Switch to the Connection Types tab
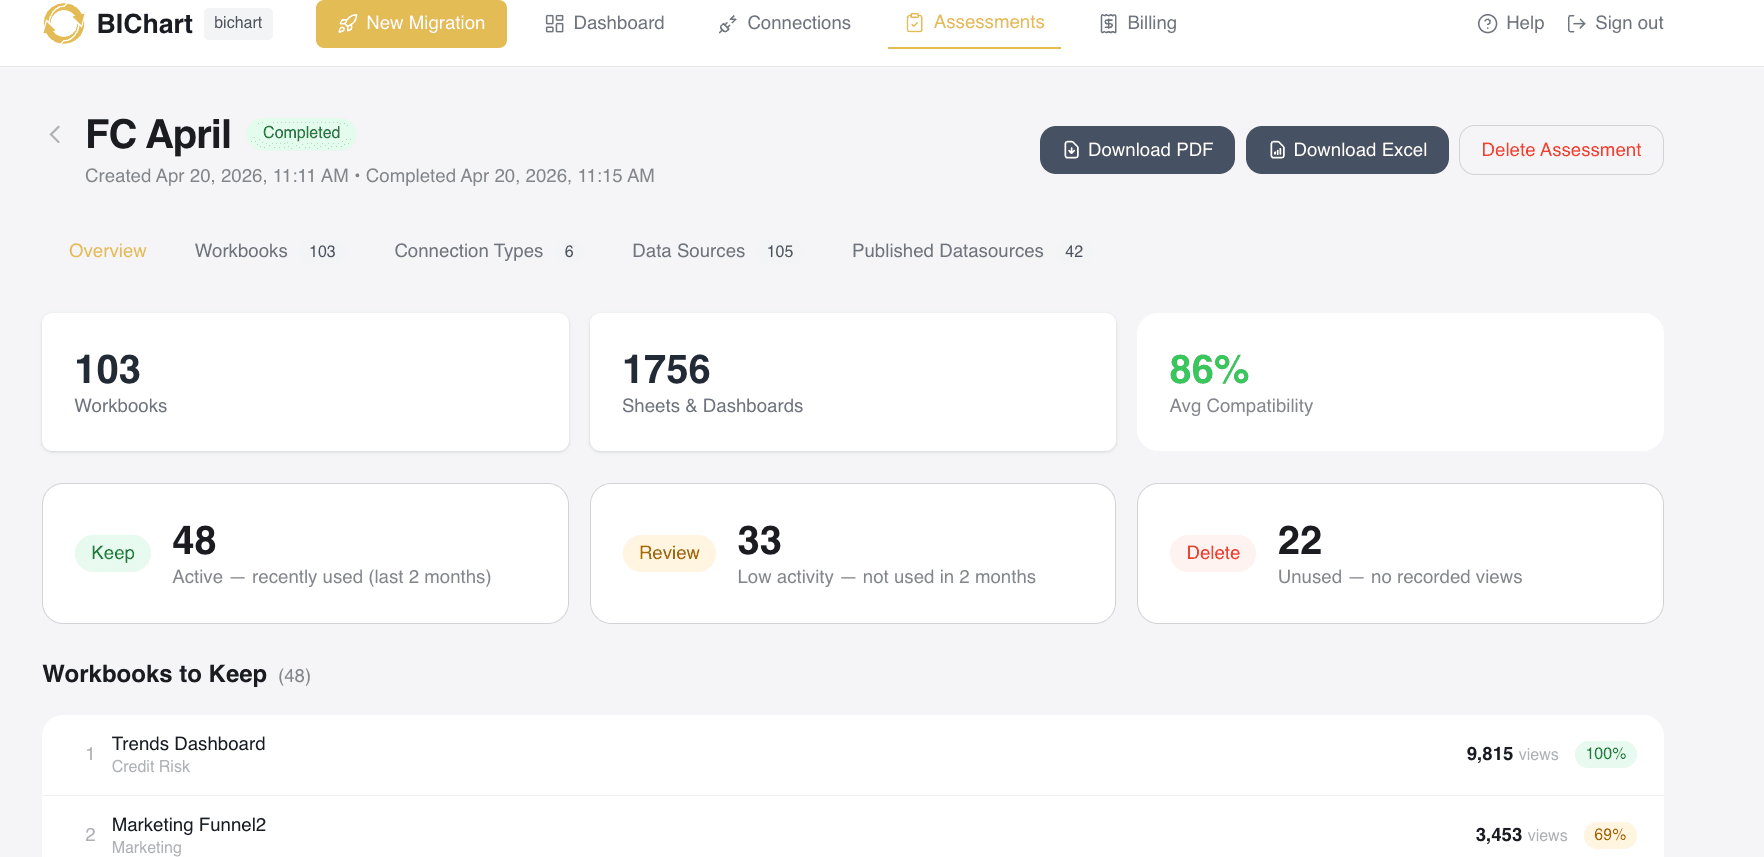This screenshot has width=1764, height=857. click(x=484, y=251)
